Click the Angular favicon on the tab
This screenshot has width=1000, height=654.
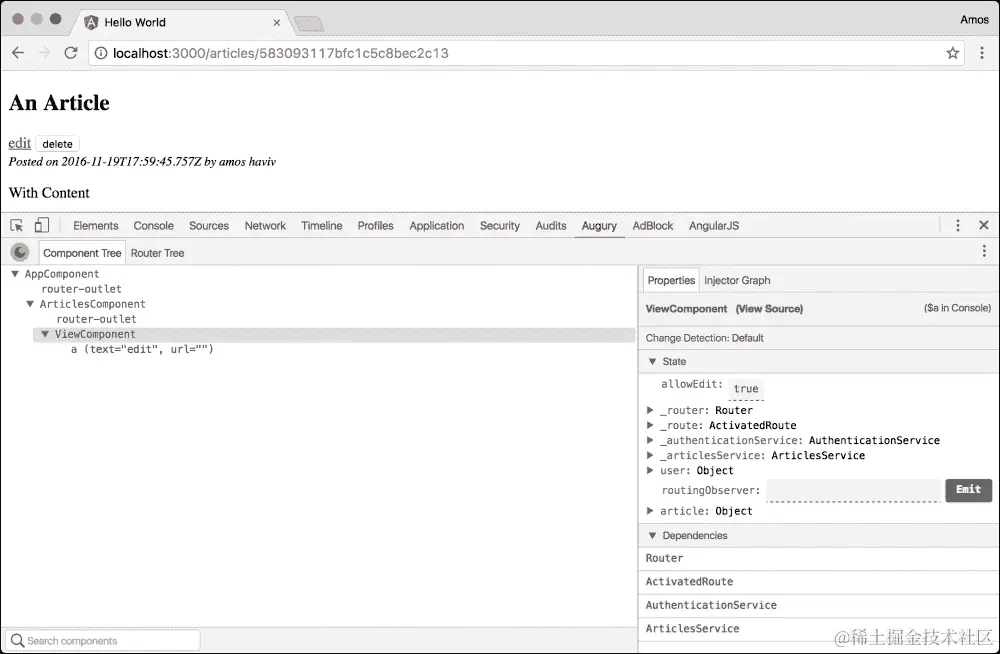[x=91, y=22]
